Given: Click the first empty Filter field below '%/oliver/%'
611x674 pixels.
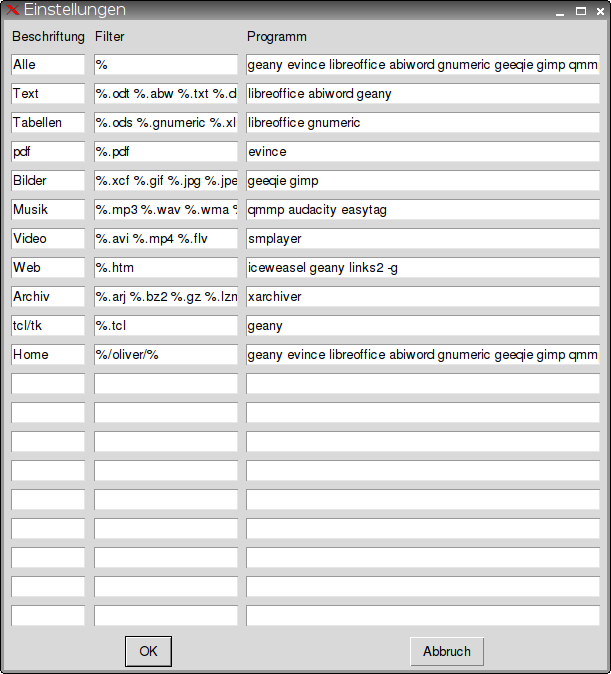Looking at the screenshot, I should click(166, 383).
